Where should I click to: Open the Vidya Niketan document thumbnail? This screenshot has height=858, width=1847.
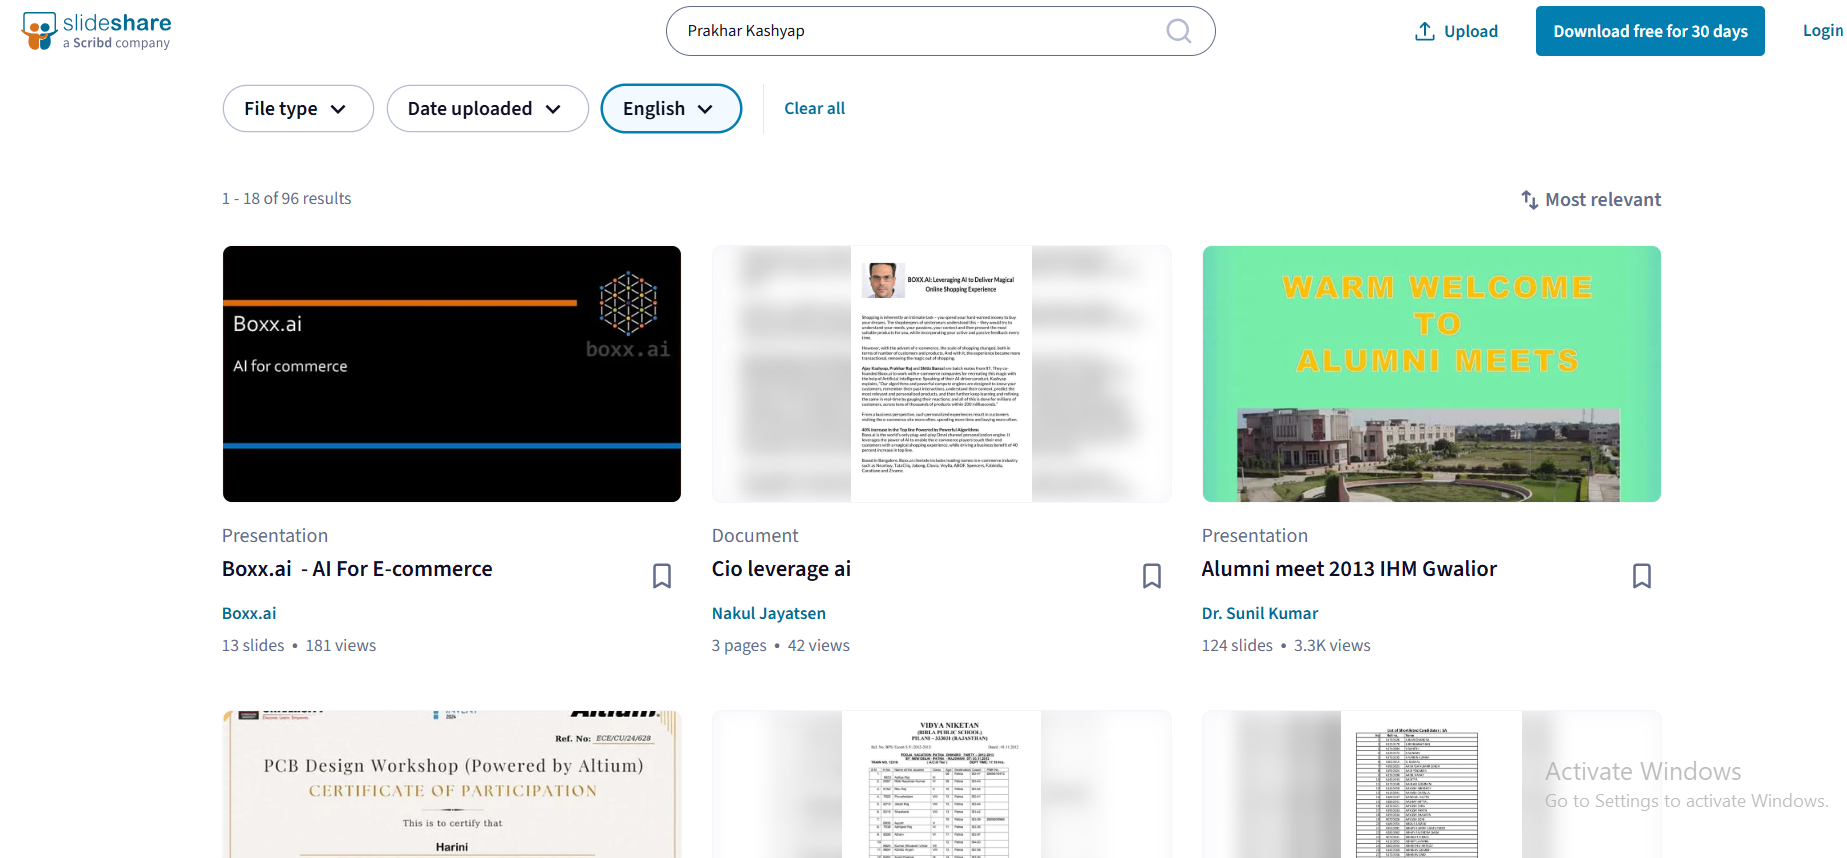[942, 785]
